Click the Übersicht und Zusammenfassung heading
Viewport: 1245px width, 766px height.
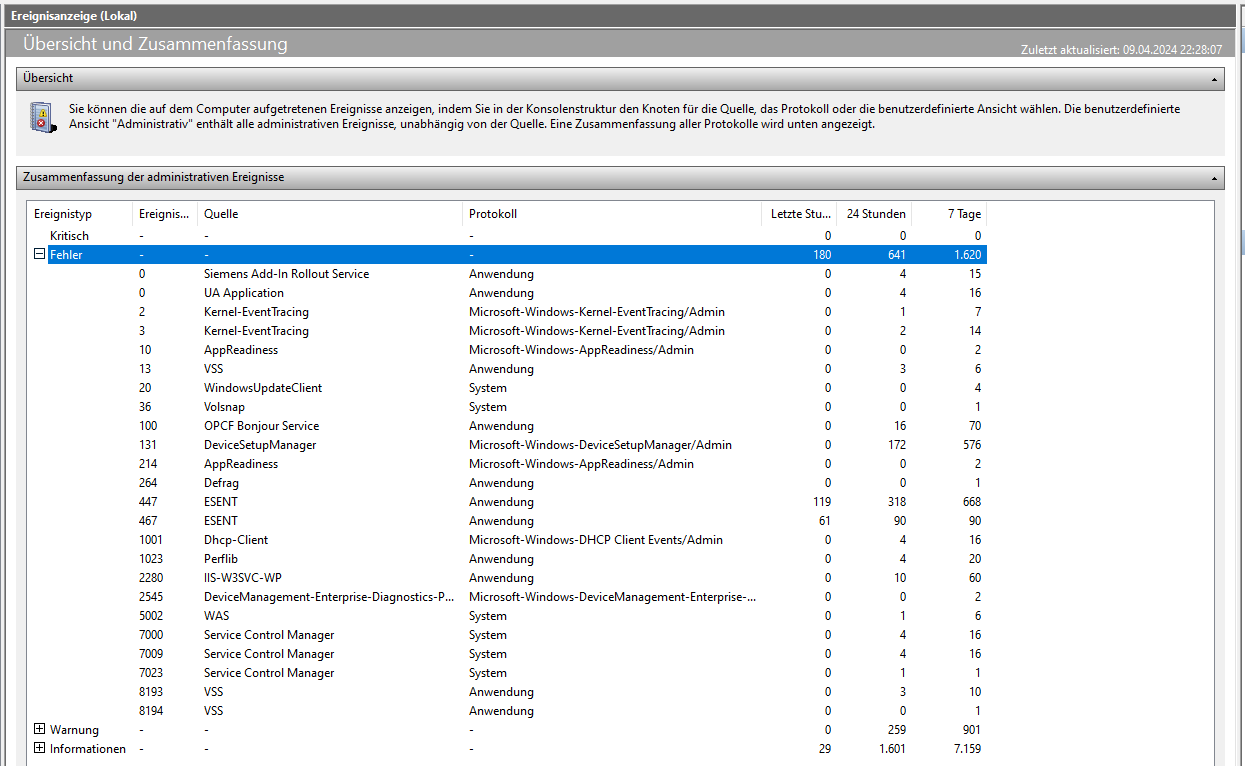coord(155,44)
